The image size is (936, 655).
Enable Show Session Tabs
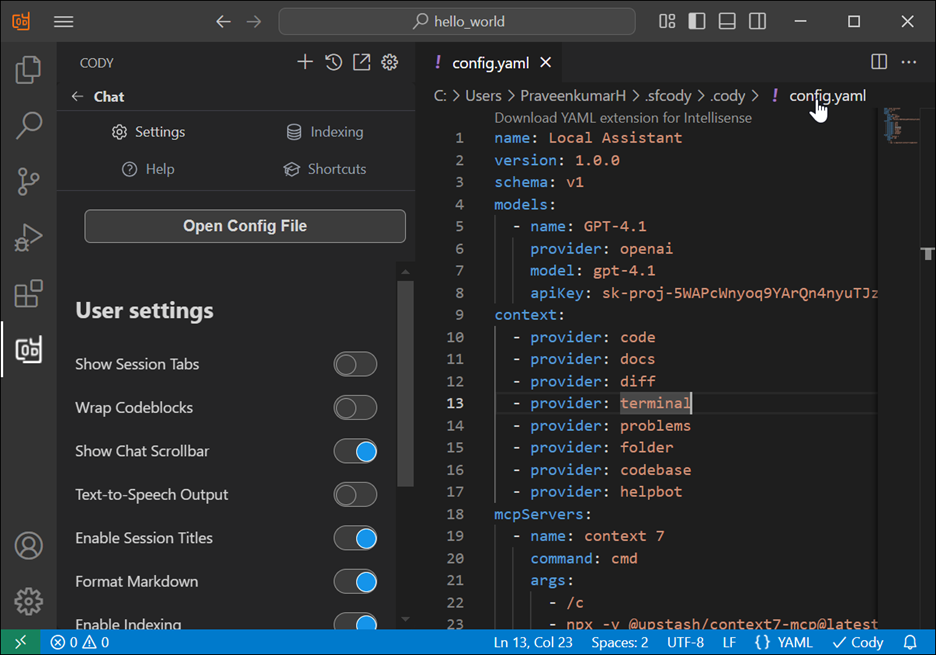point(355,364)
